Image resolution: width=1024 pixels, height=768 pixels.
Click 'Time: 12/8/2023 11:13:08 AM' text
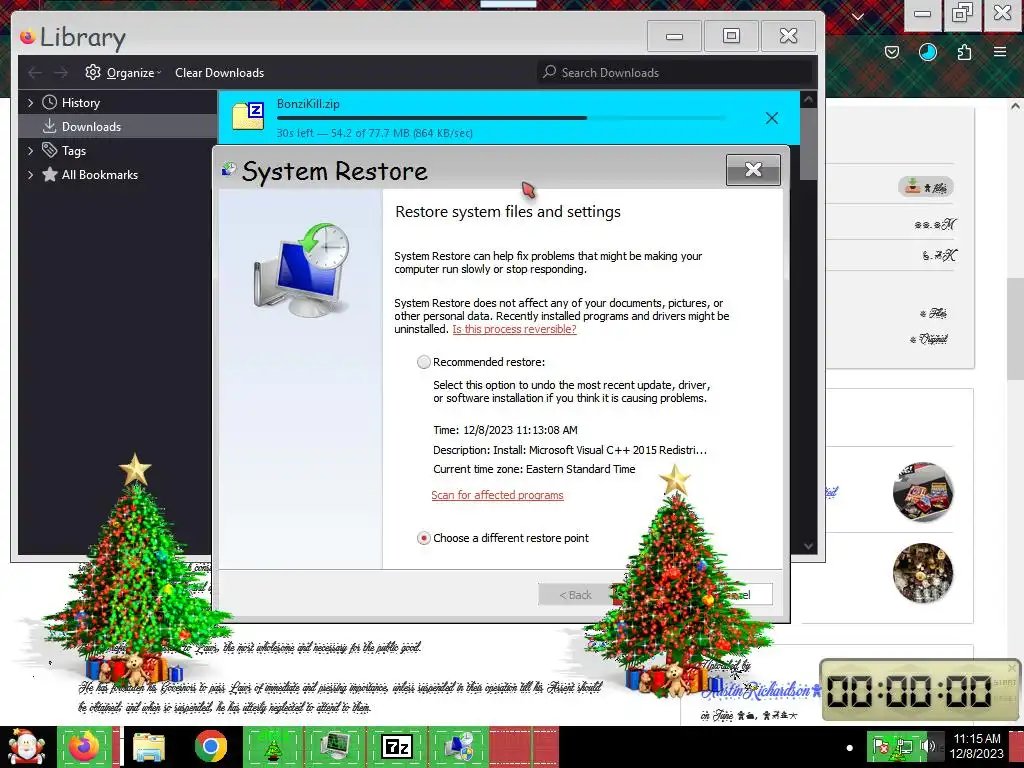pos(505,430)
